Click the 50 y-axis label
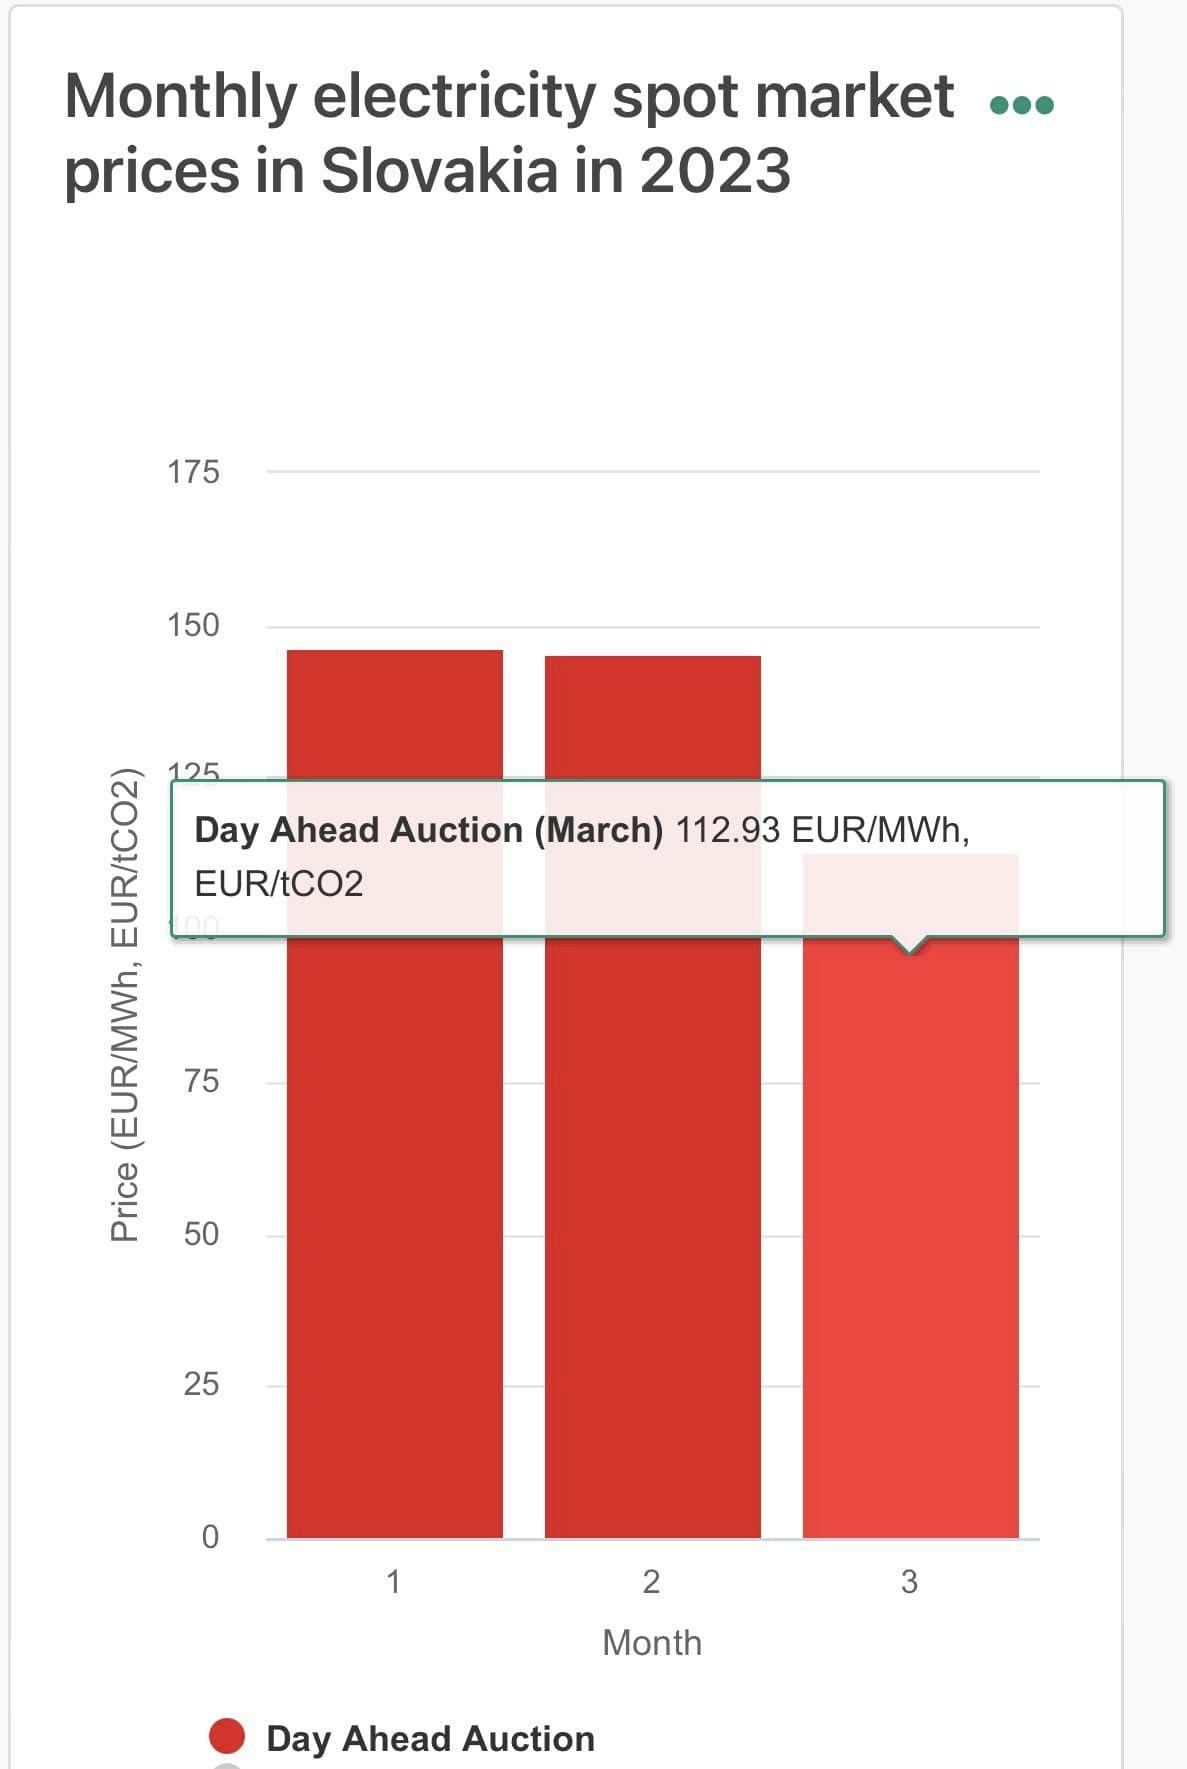Screen dimensions: 1187x1769 [201, 1234]
